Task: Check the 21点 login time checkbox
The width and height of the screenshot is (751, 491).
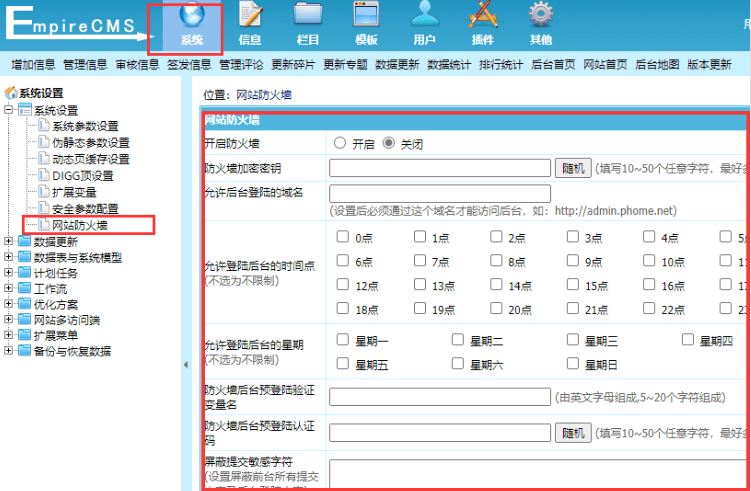Action: point(573,308)
